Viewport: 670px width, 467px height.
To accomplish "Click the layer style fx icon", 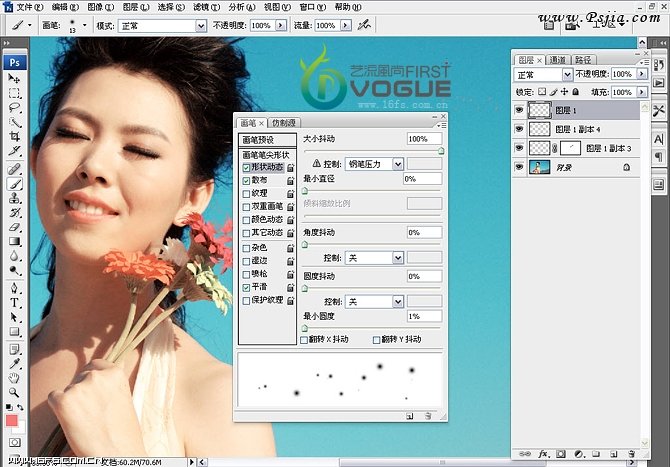I will (546, 454).
